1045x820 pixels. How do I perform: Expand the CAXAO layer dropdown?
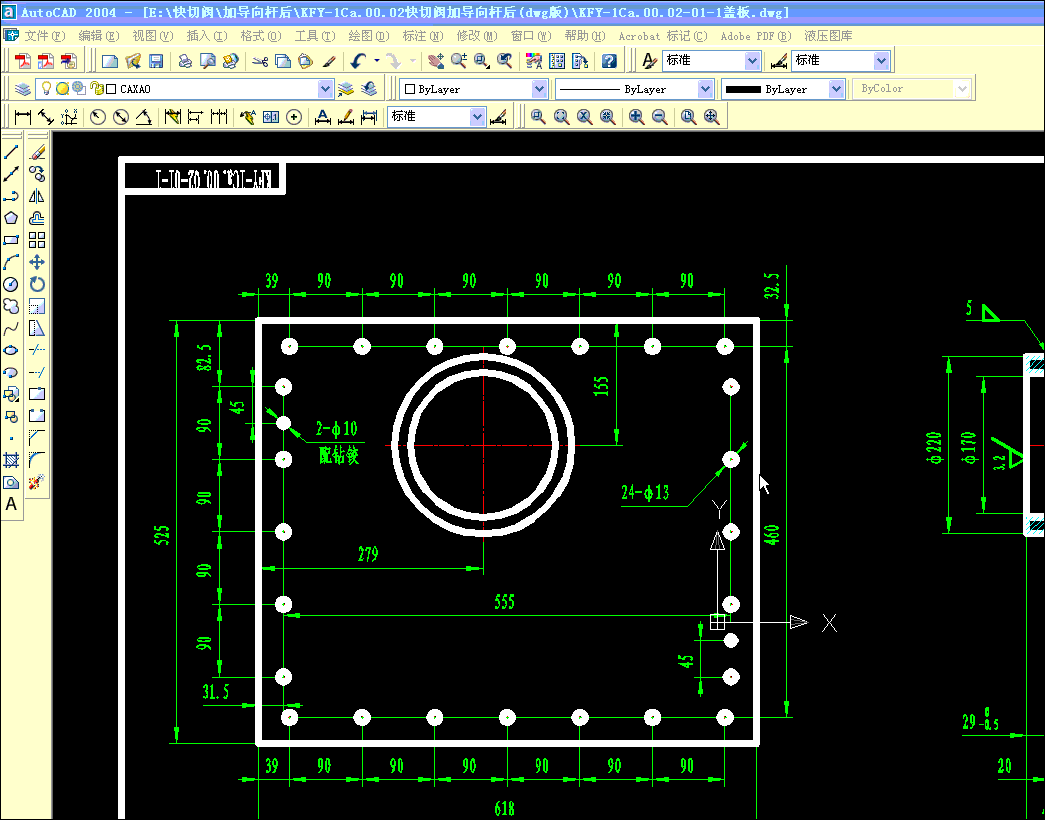[x=325, y=89]
